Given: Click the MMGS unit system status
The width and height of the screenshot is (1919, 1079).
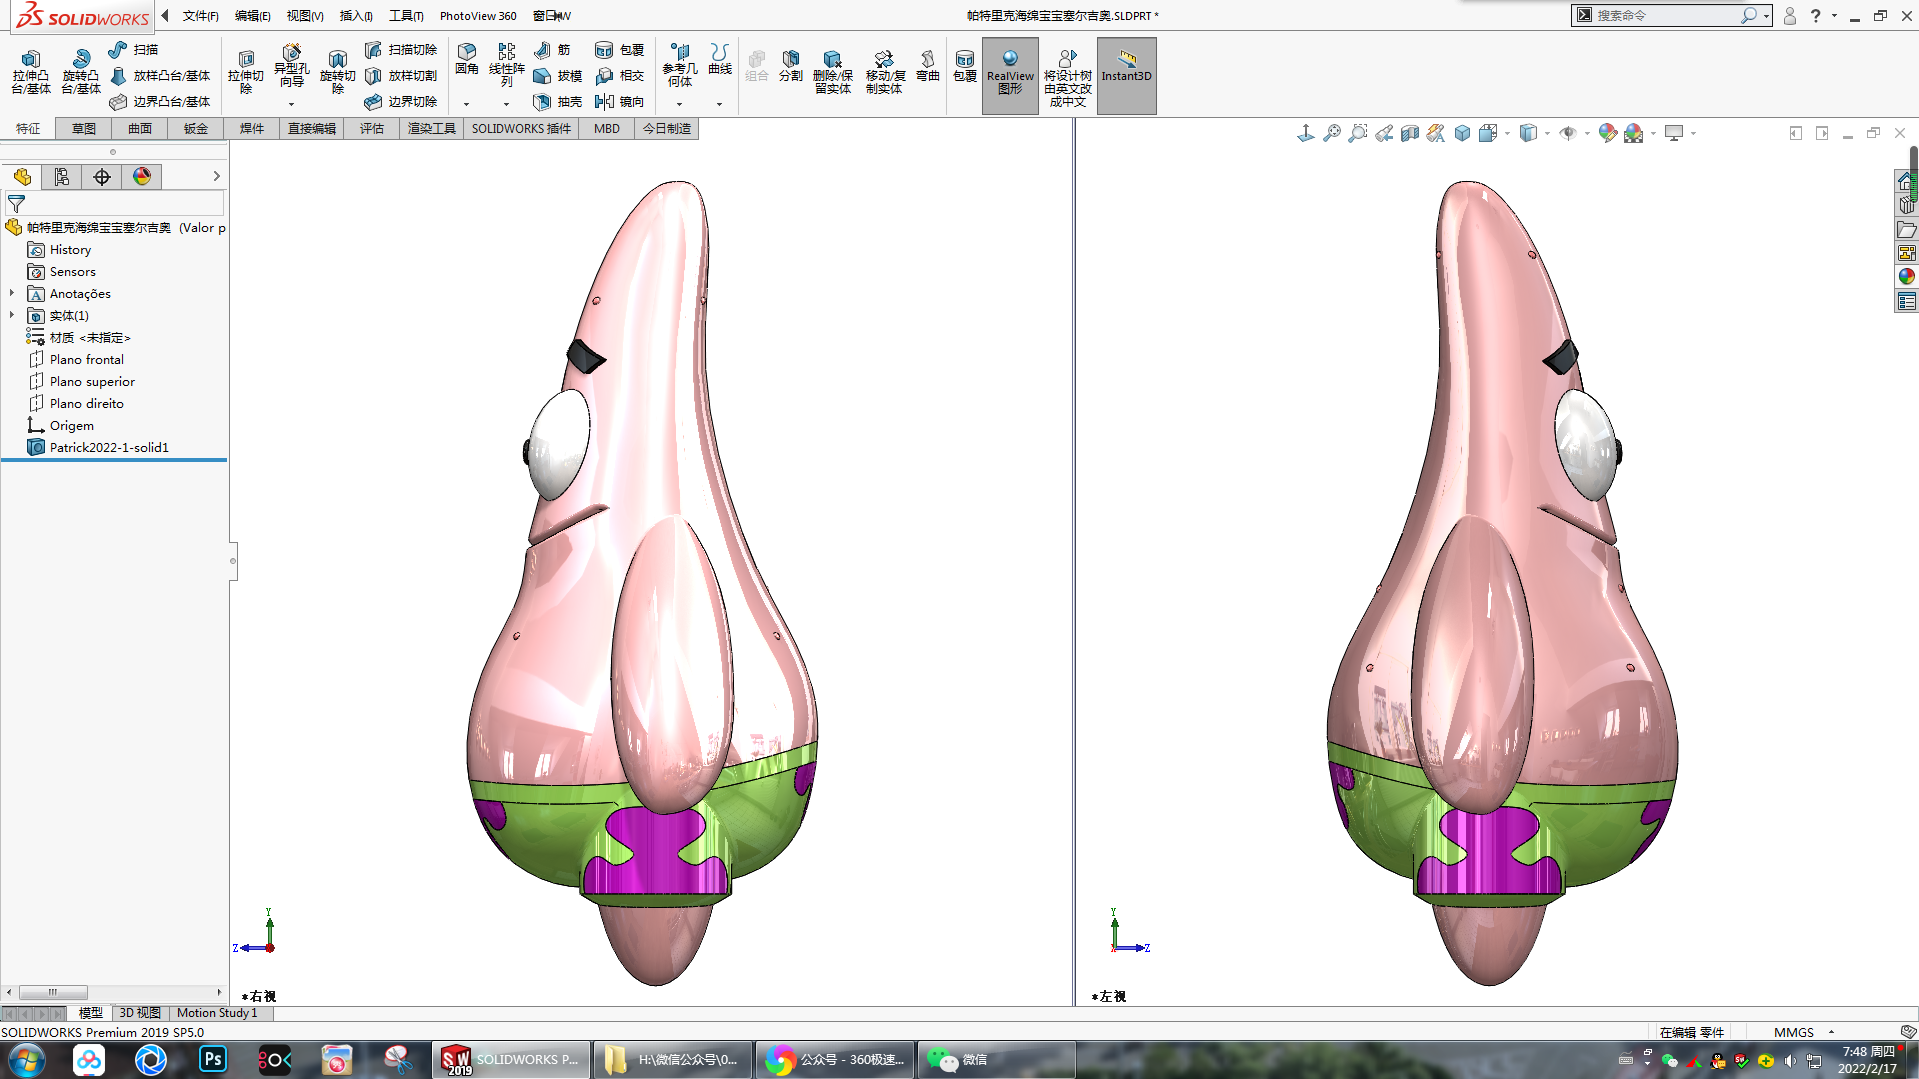Looking at the screenshot, I should 1793,1032.
